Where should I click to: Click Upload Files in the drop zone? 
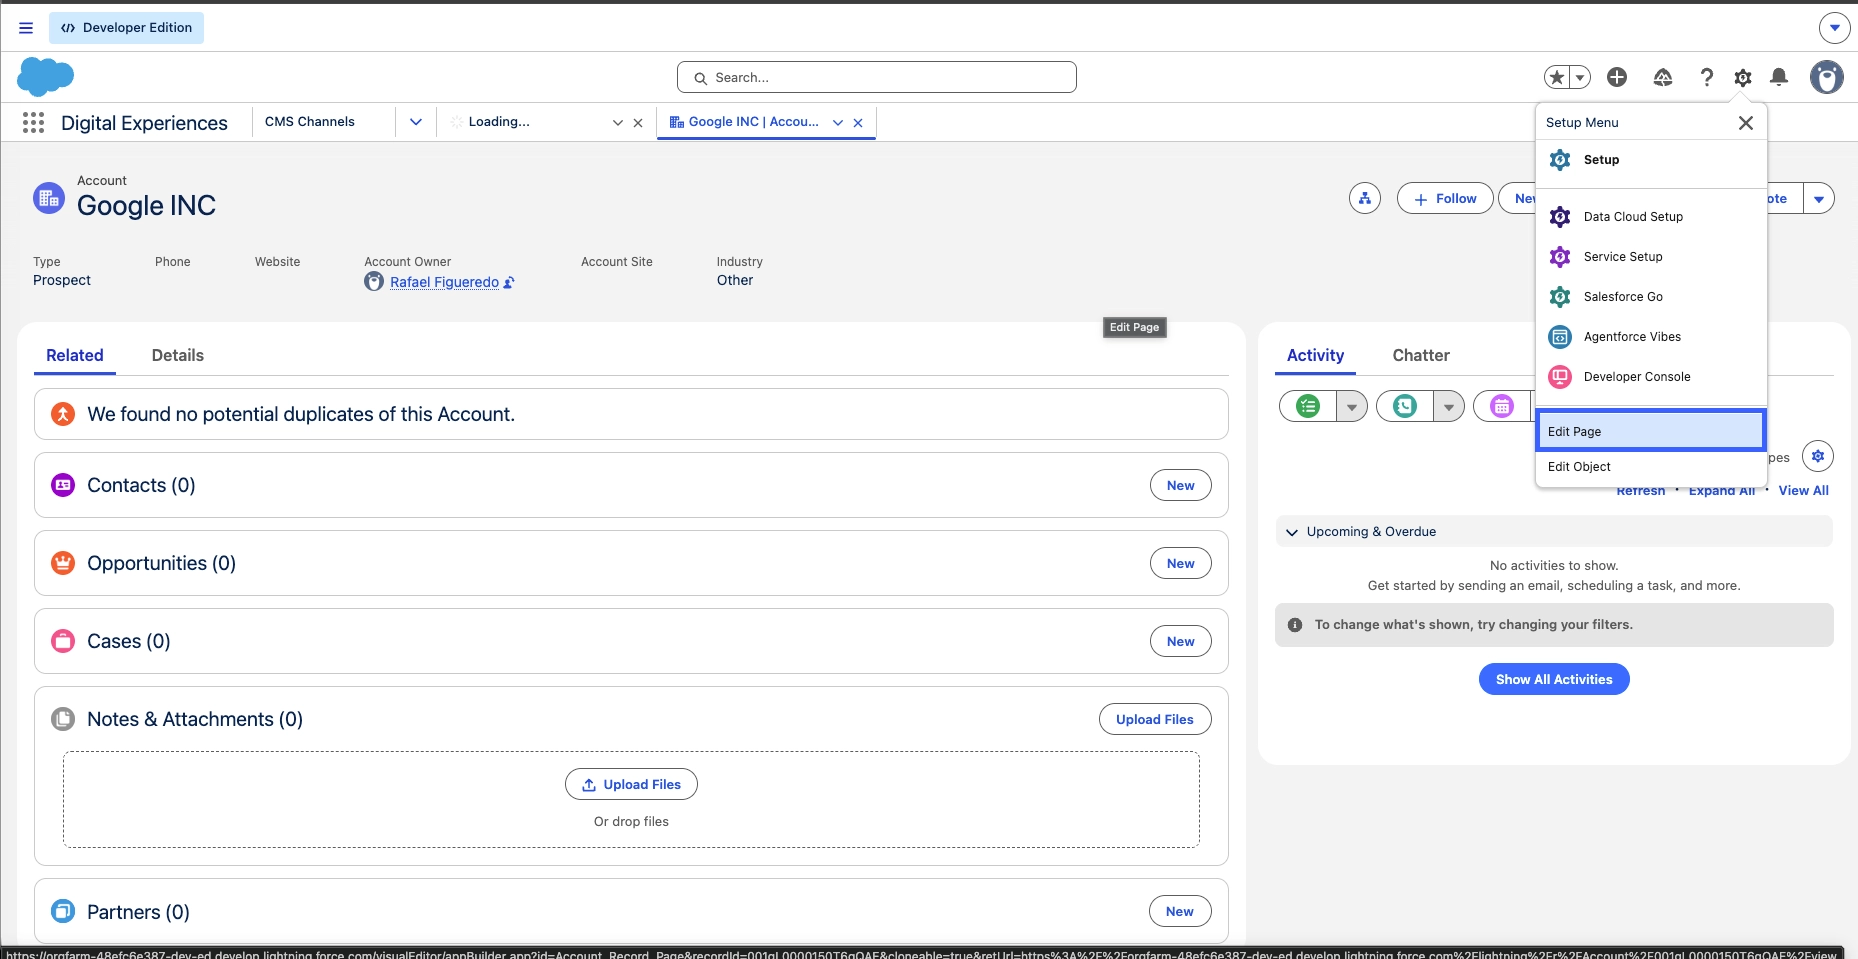tap(631, 784)
